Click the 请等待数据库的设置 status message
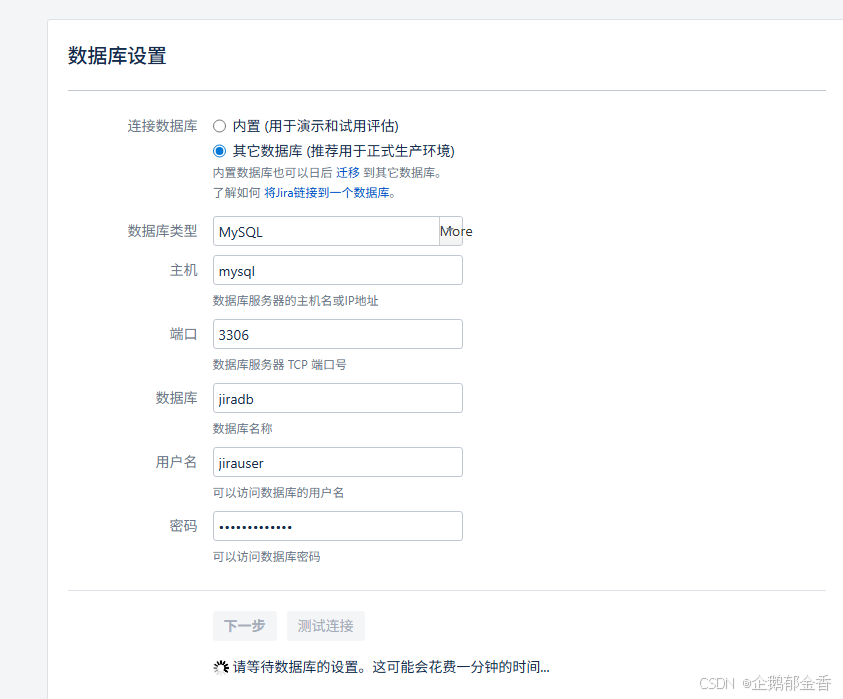 [x=391, y=668]
